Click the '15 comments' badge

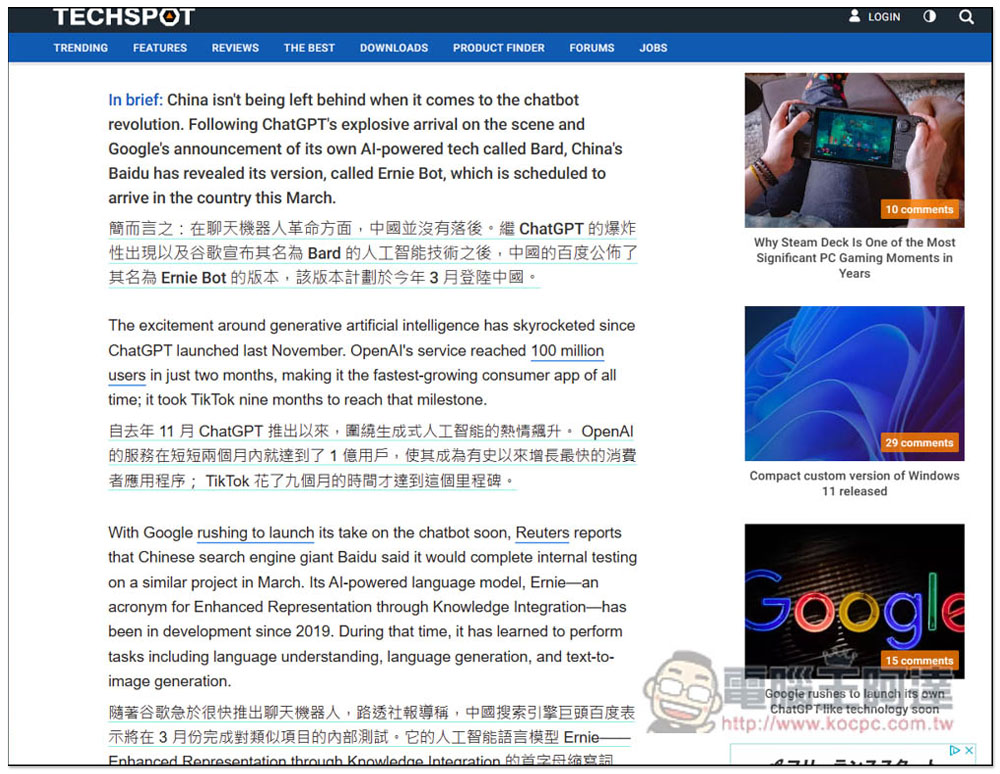click(x=919, y=661)
